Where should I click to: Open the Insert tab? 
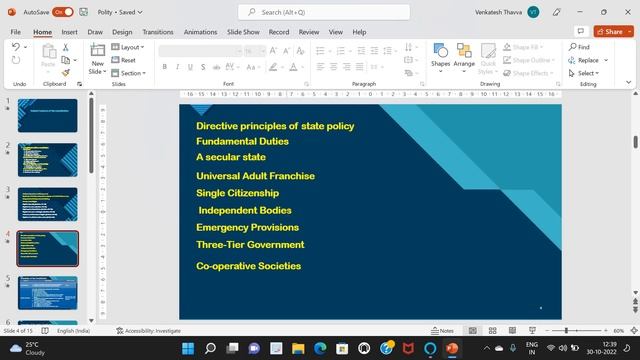pyautogui.click(x=69, y=32)
